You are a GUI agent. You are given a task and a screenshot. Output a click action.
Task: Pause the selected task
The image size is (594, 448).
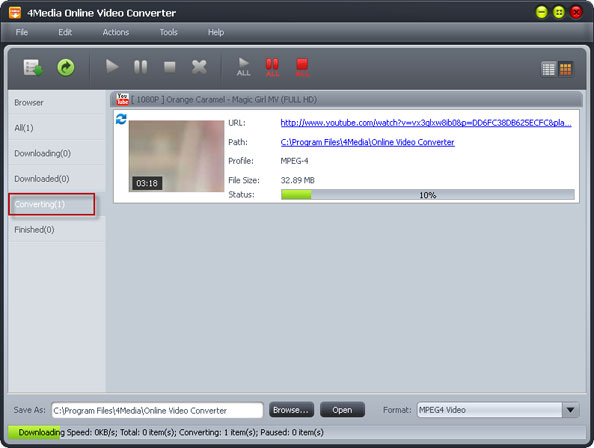pos(141,67)
